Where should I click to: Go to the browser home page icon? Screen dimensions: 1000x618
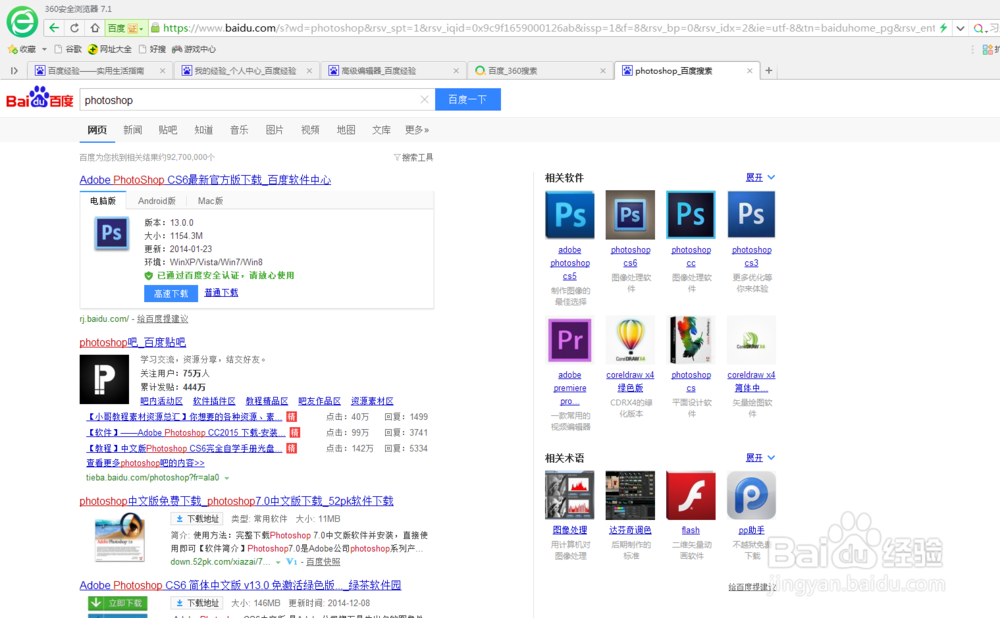click(x=95, y=28)
